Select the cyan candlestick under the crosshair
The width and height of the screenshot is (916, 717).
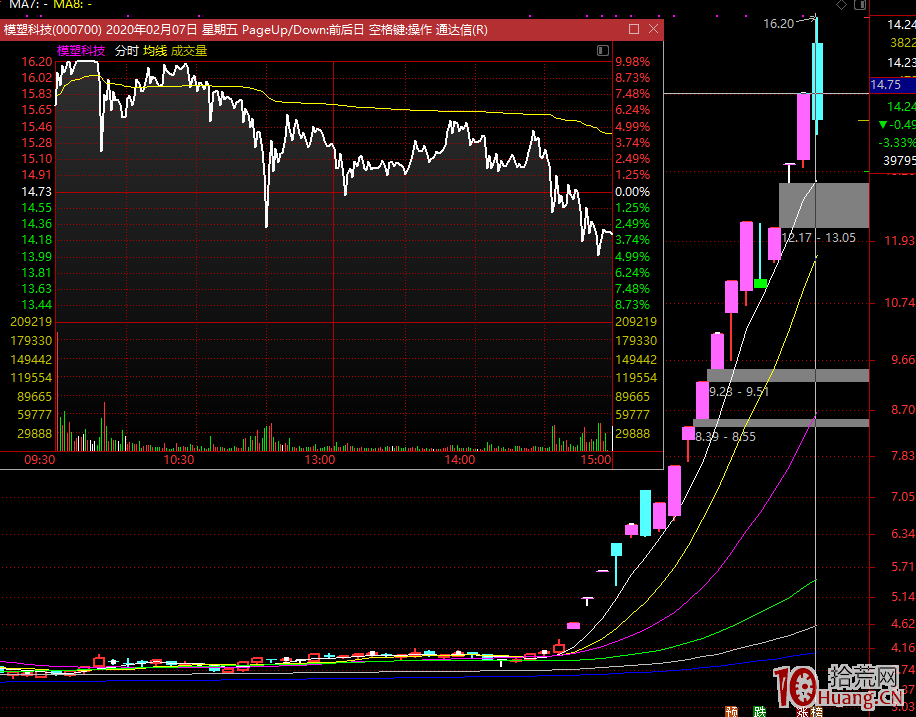click(817, 81)
